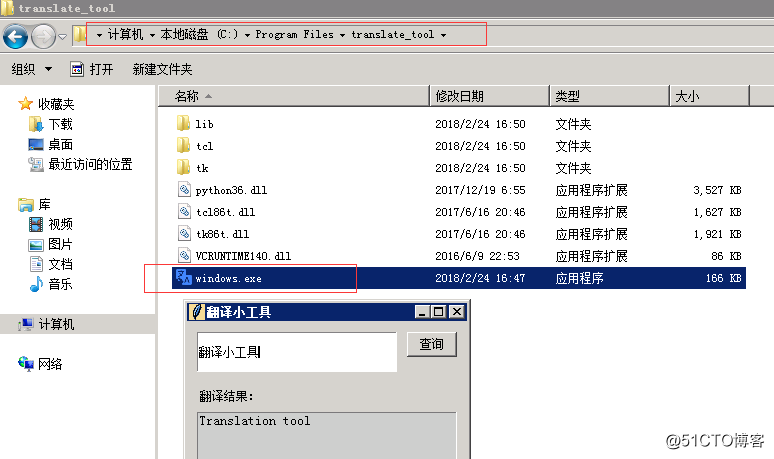Maximize the 翻译小工具 window
Image resolution: width=774 pixels, height=459 pixels.
pos(438,312)
